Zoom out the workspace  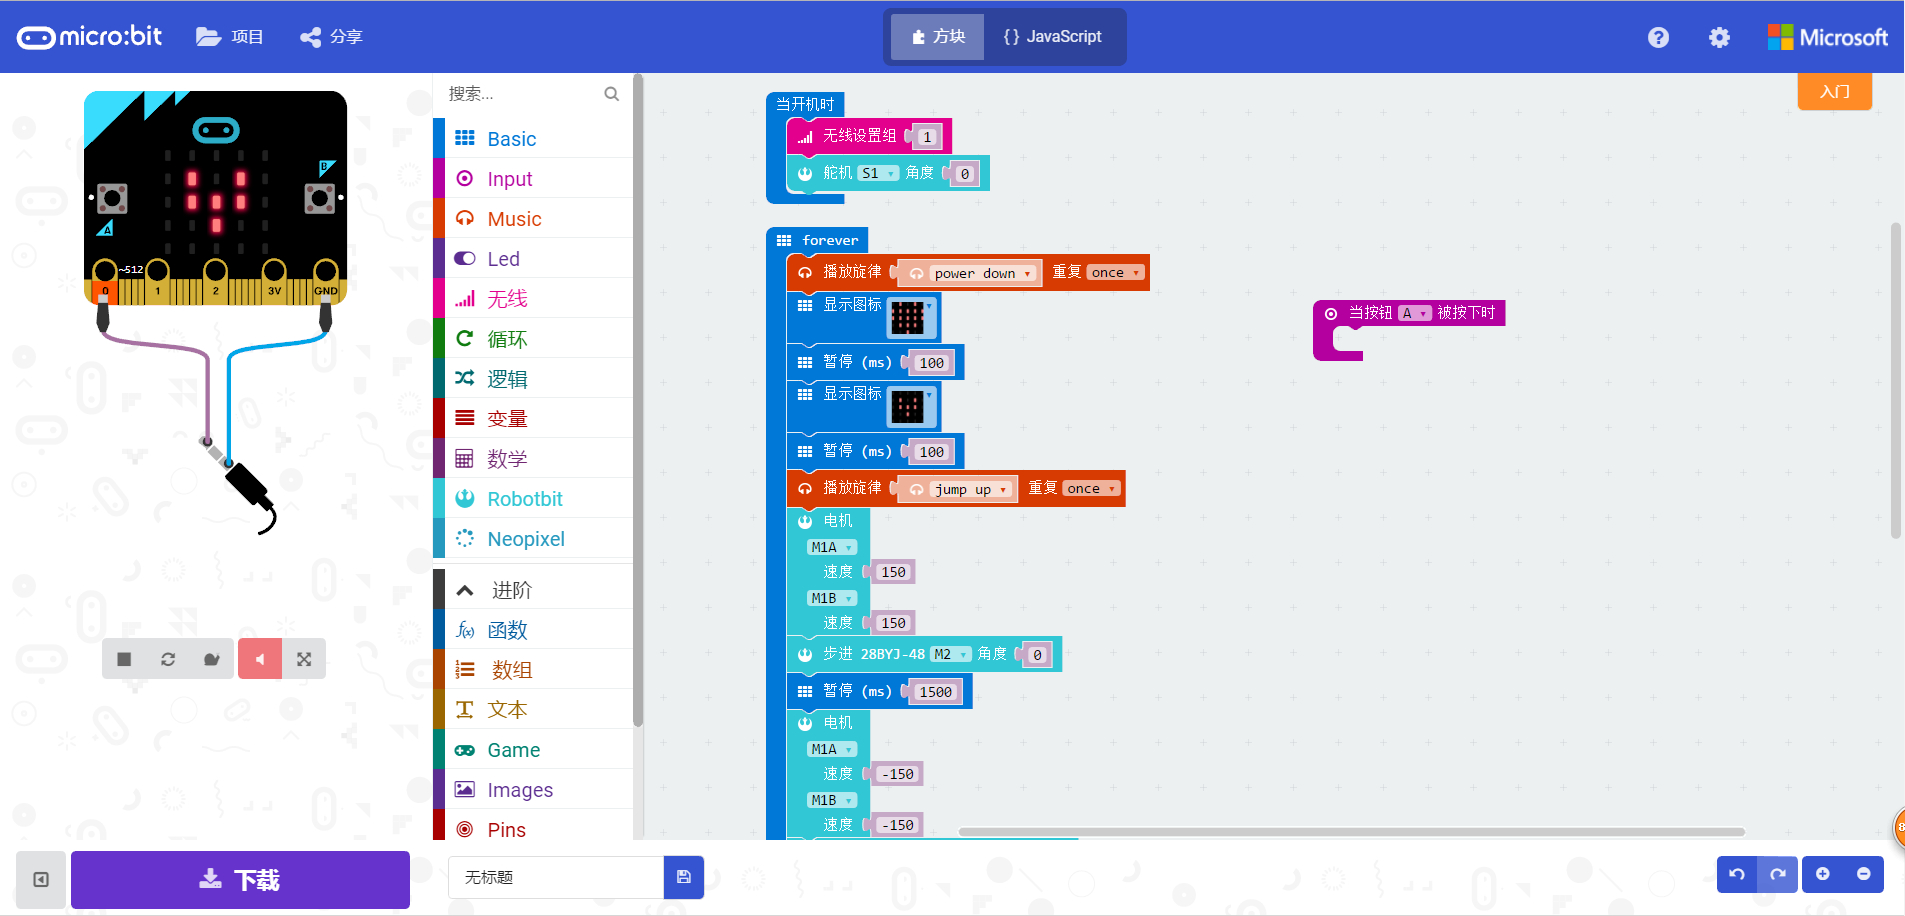click(1864, 874)
